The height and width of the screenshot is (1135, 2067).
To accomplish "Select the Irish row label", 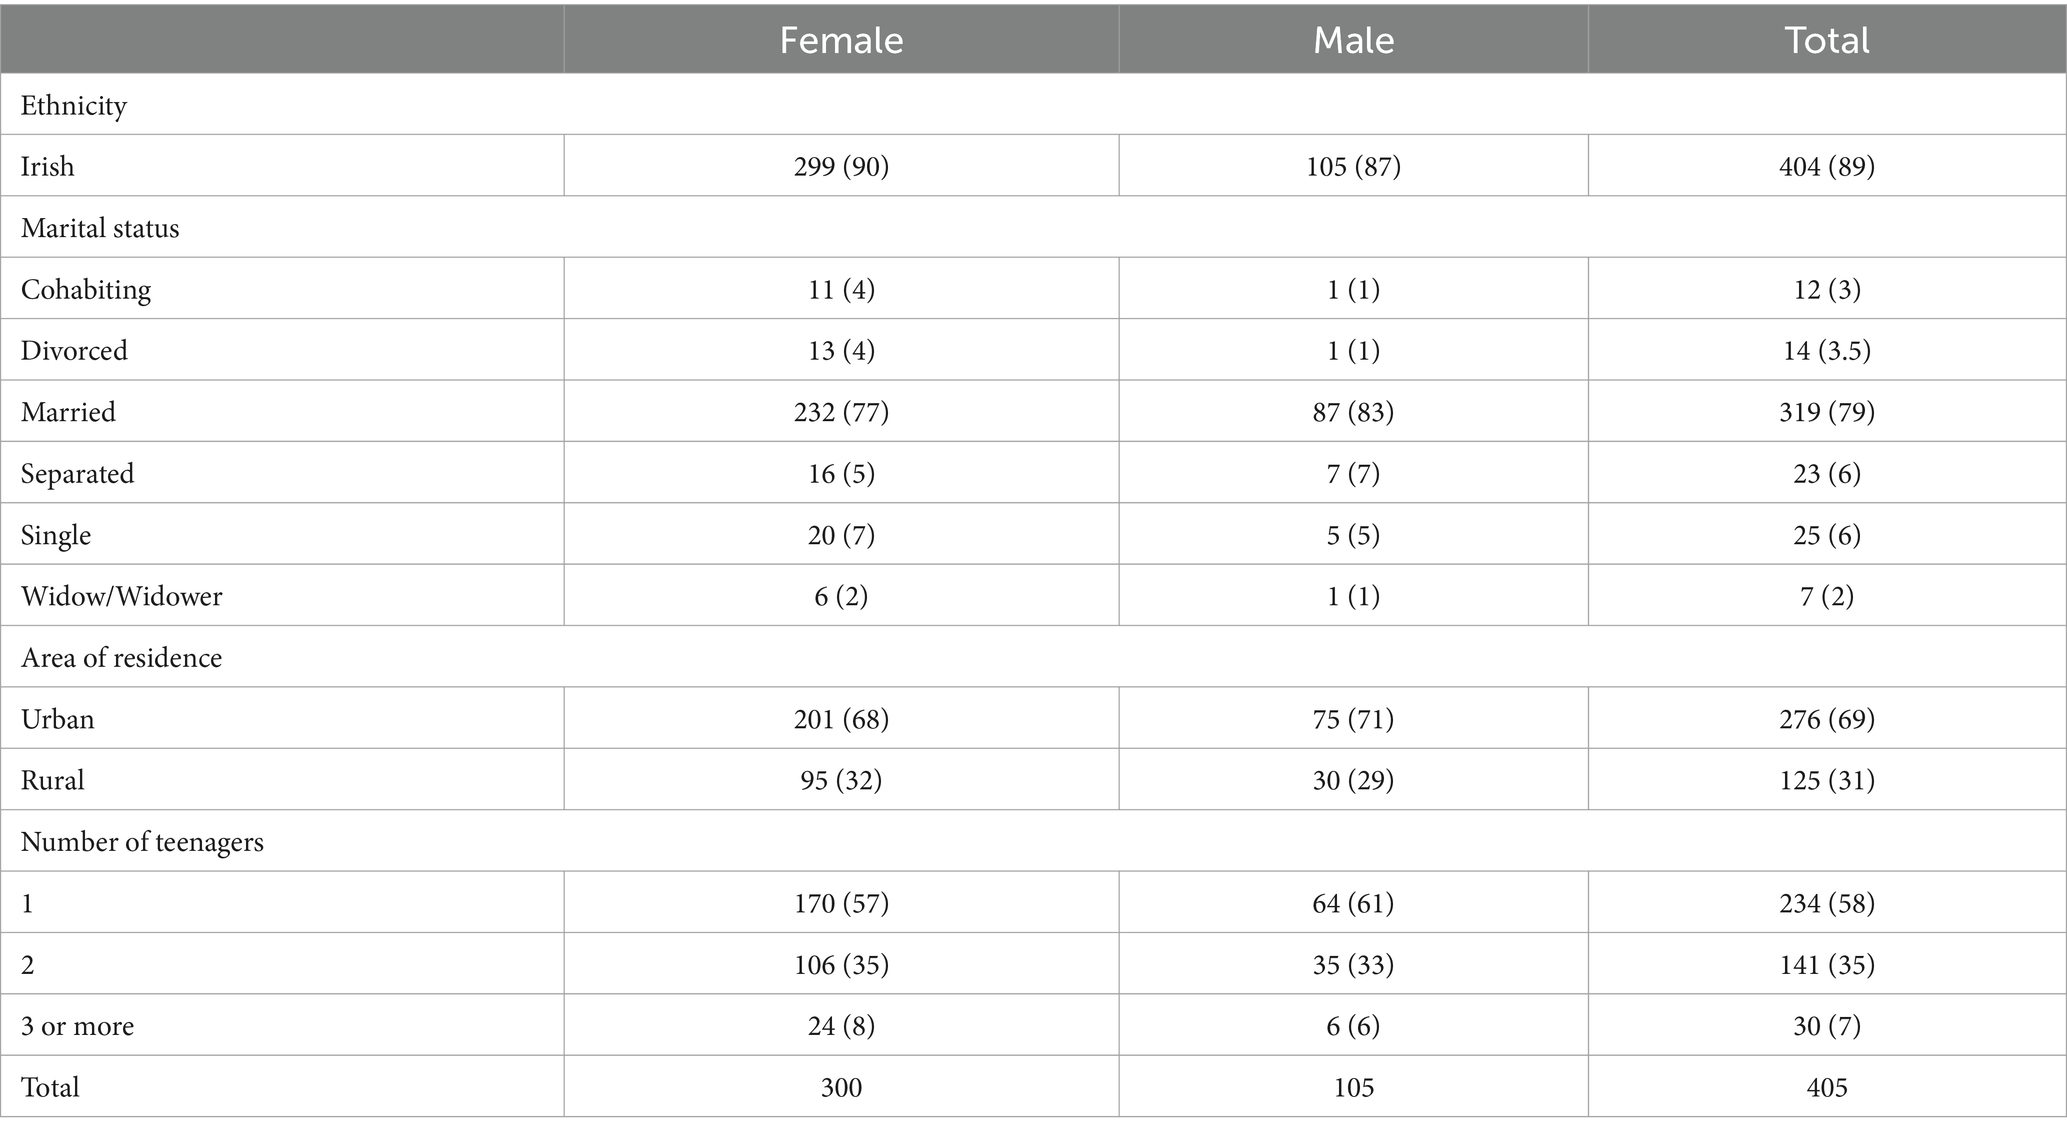I will tap(48, 166).
